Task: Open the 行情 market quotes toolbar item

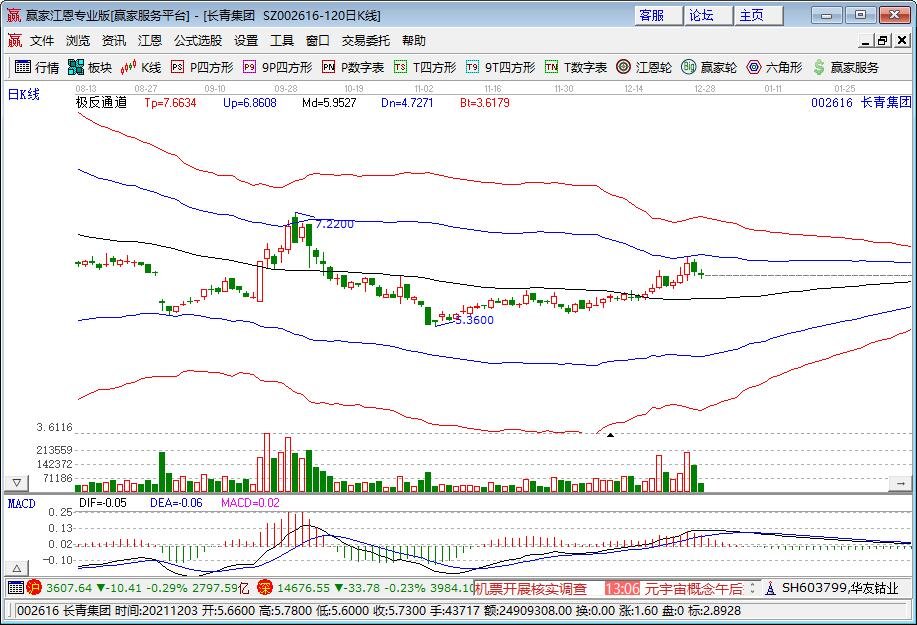Action: [x=37, y=67]
